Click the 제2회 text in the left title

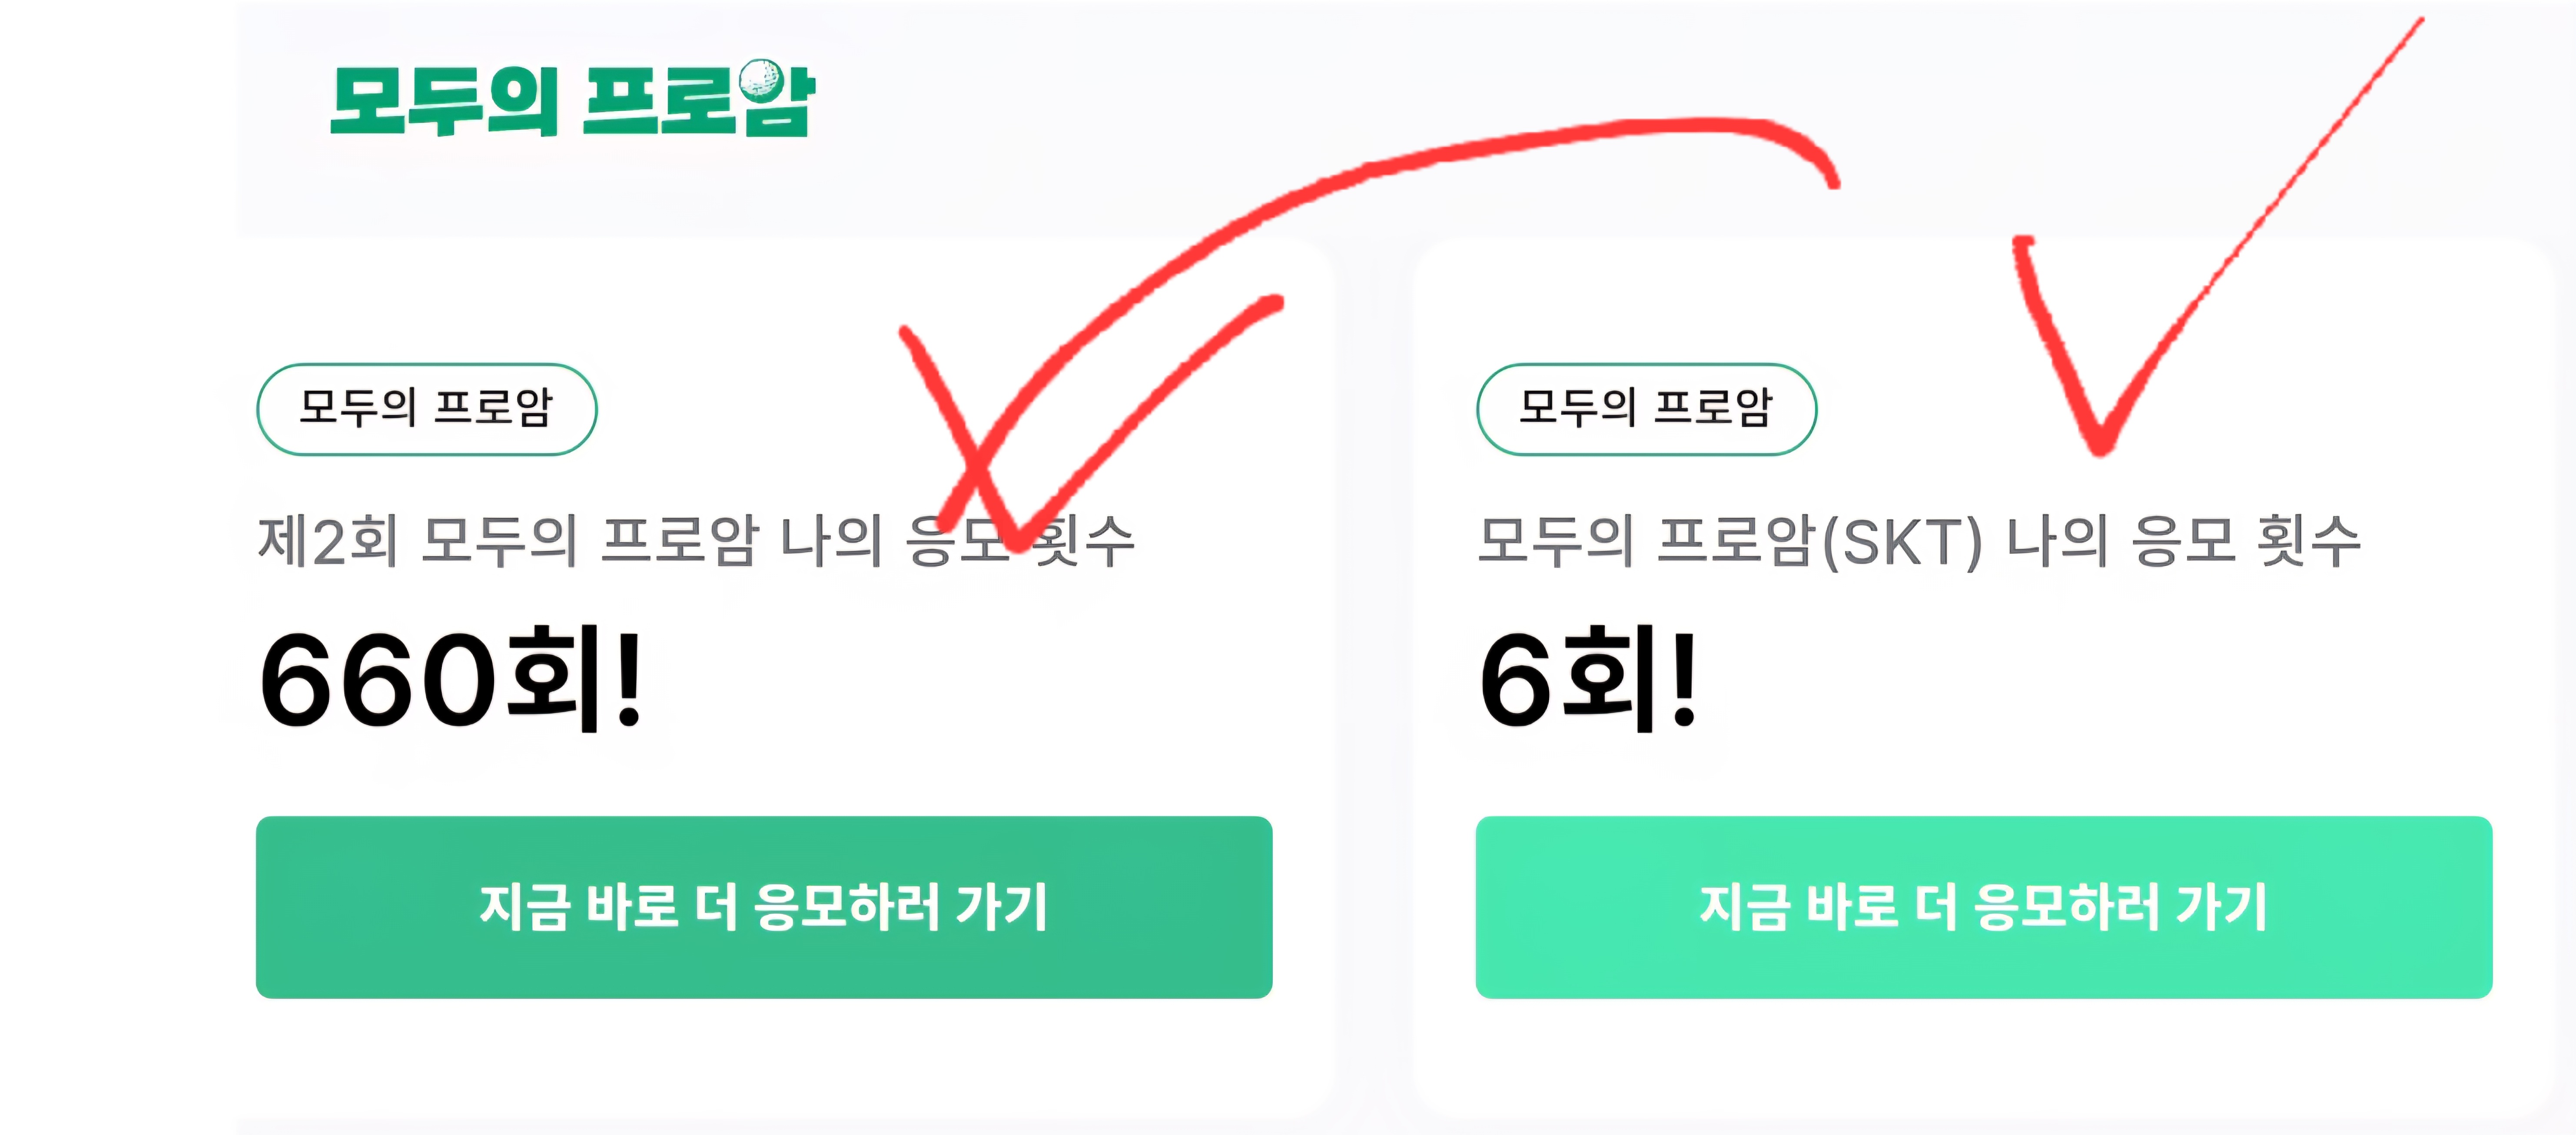(328, 541)
